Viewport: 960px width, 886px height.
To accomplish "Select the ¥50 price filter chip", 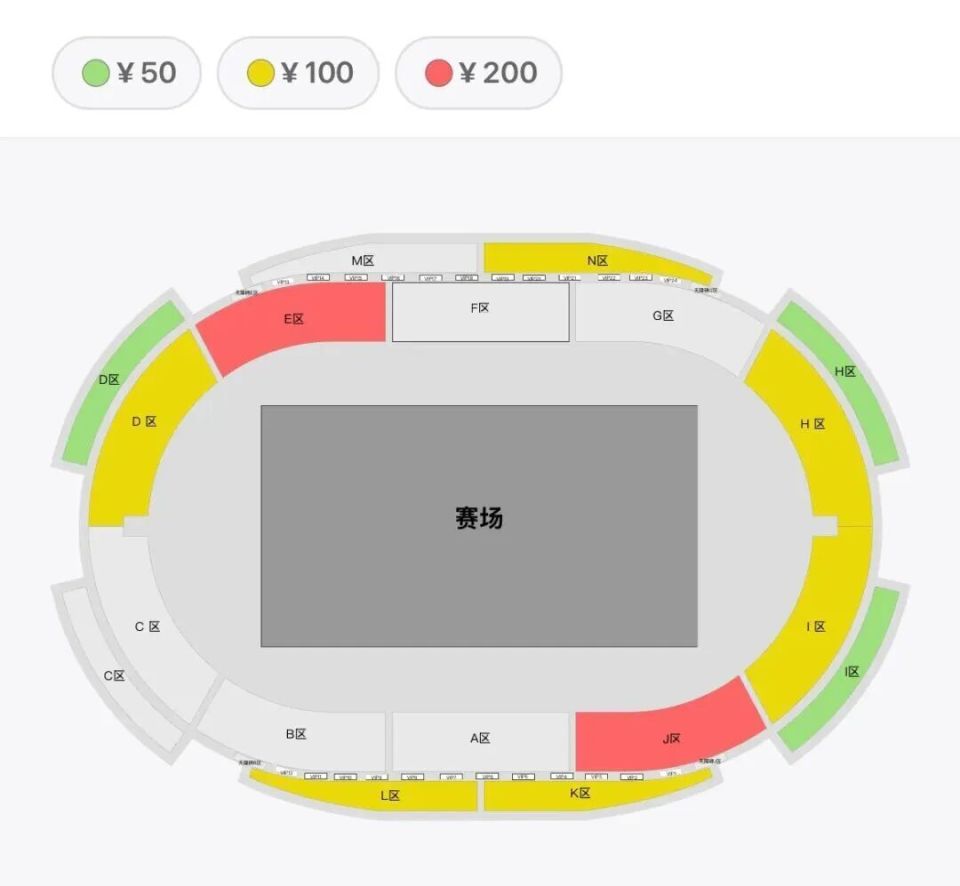I will pyautogui.click(x=127, y=73).
